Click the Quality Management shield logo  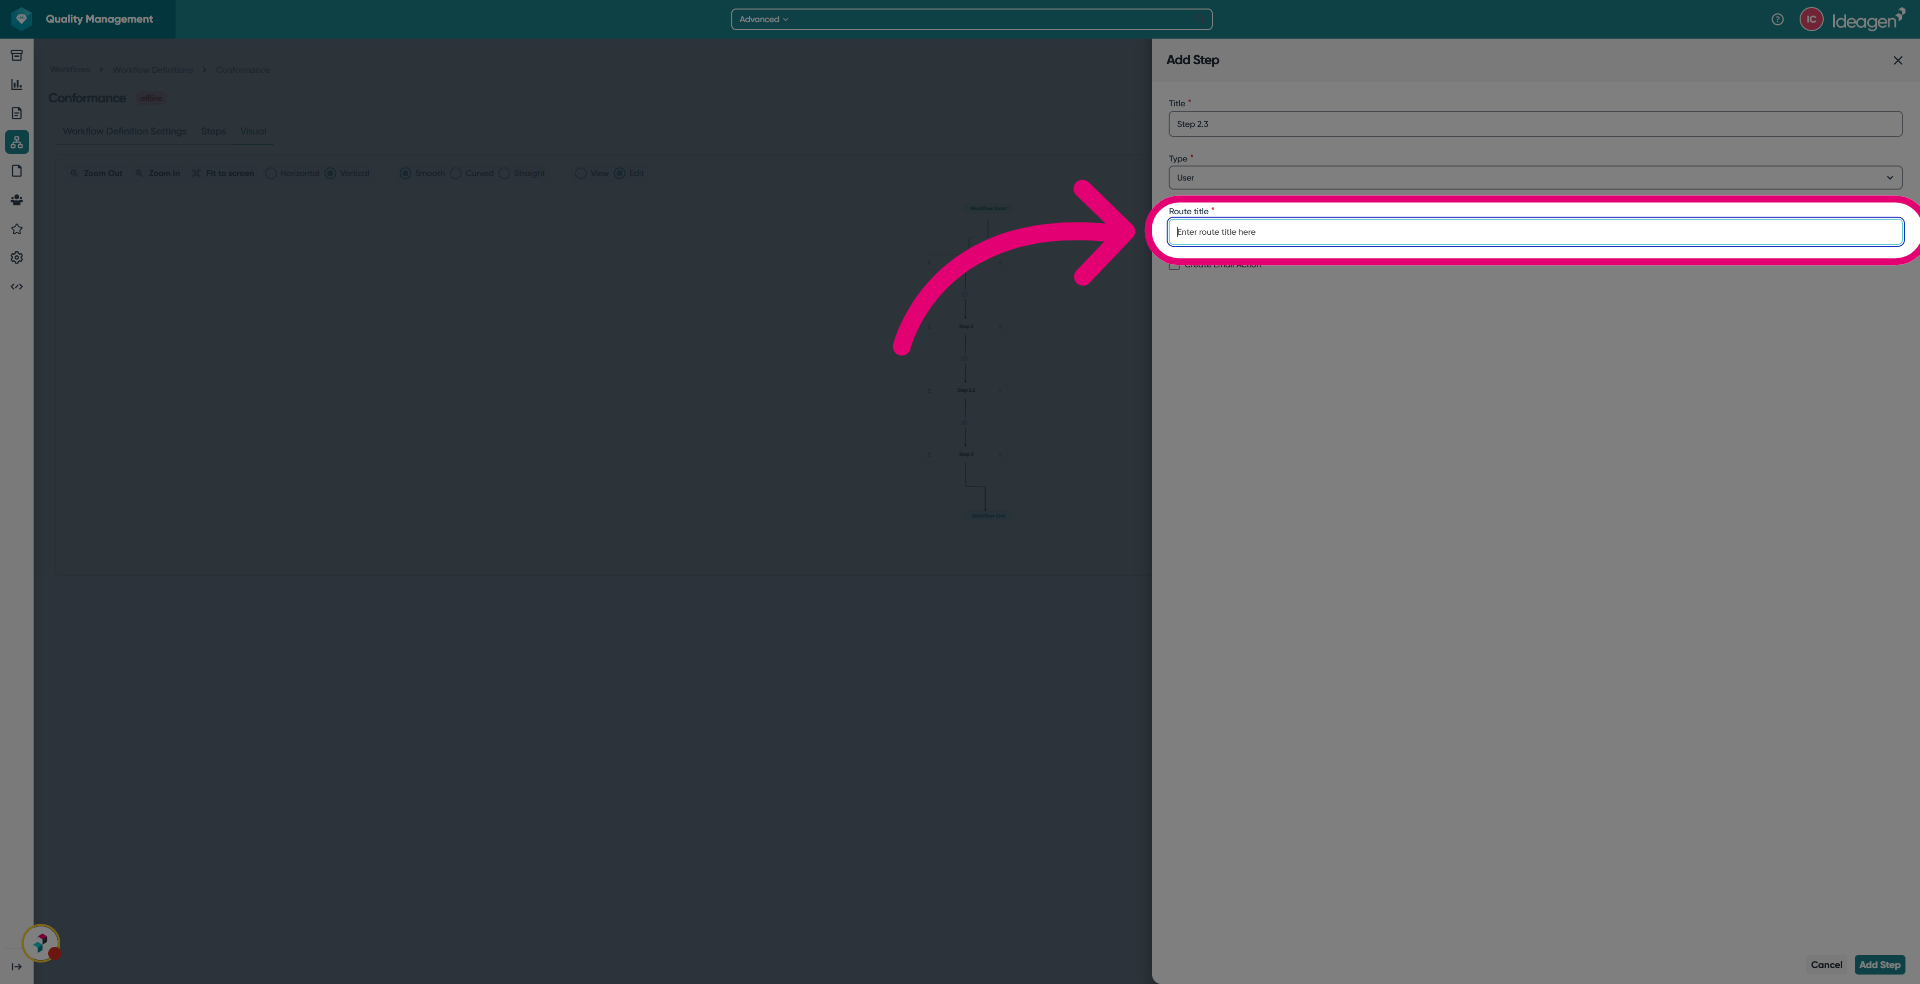(22, 19)
